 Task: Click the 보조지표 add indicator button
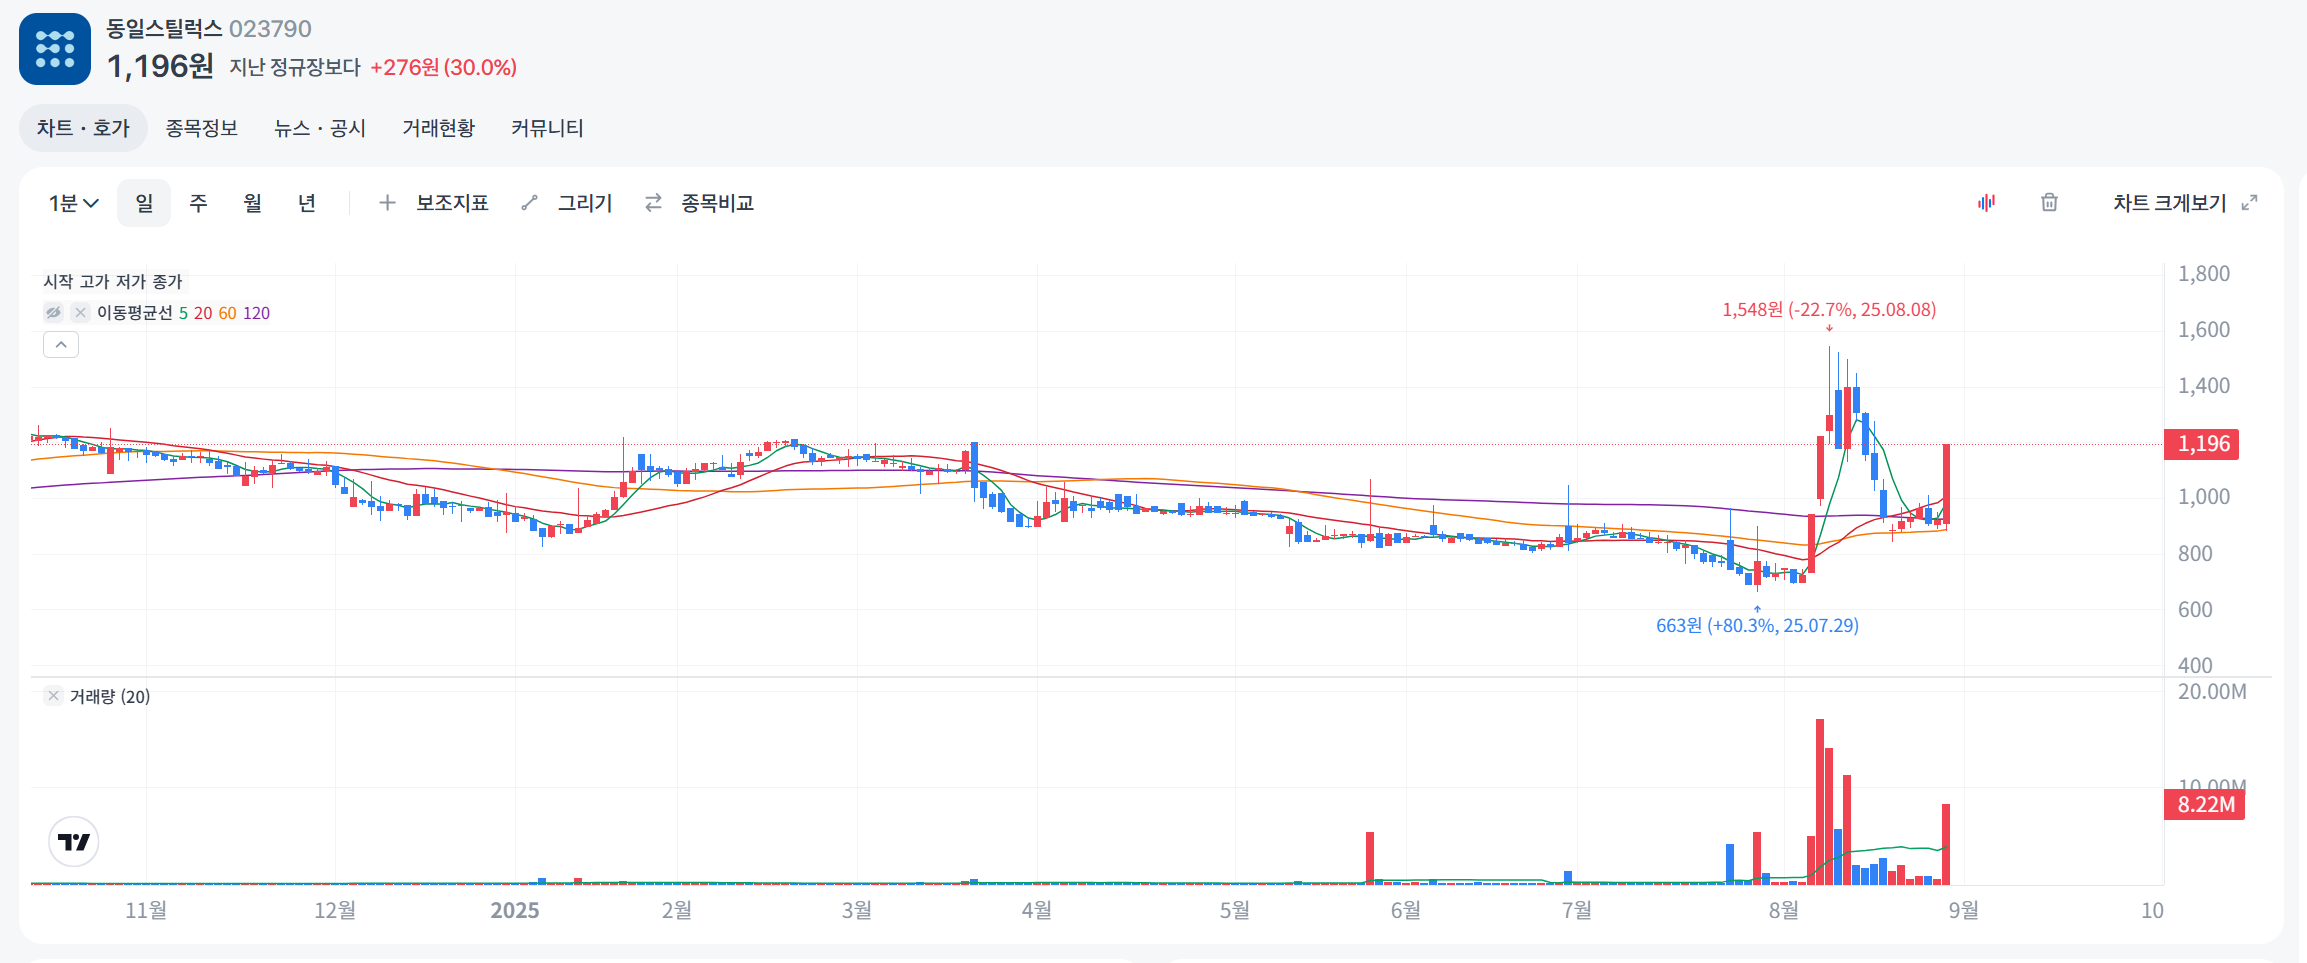pos(452,203)
